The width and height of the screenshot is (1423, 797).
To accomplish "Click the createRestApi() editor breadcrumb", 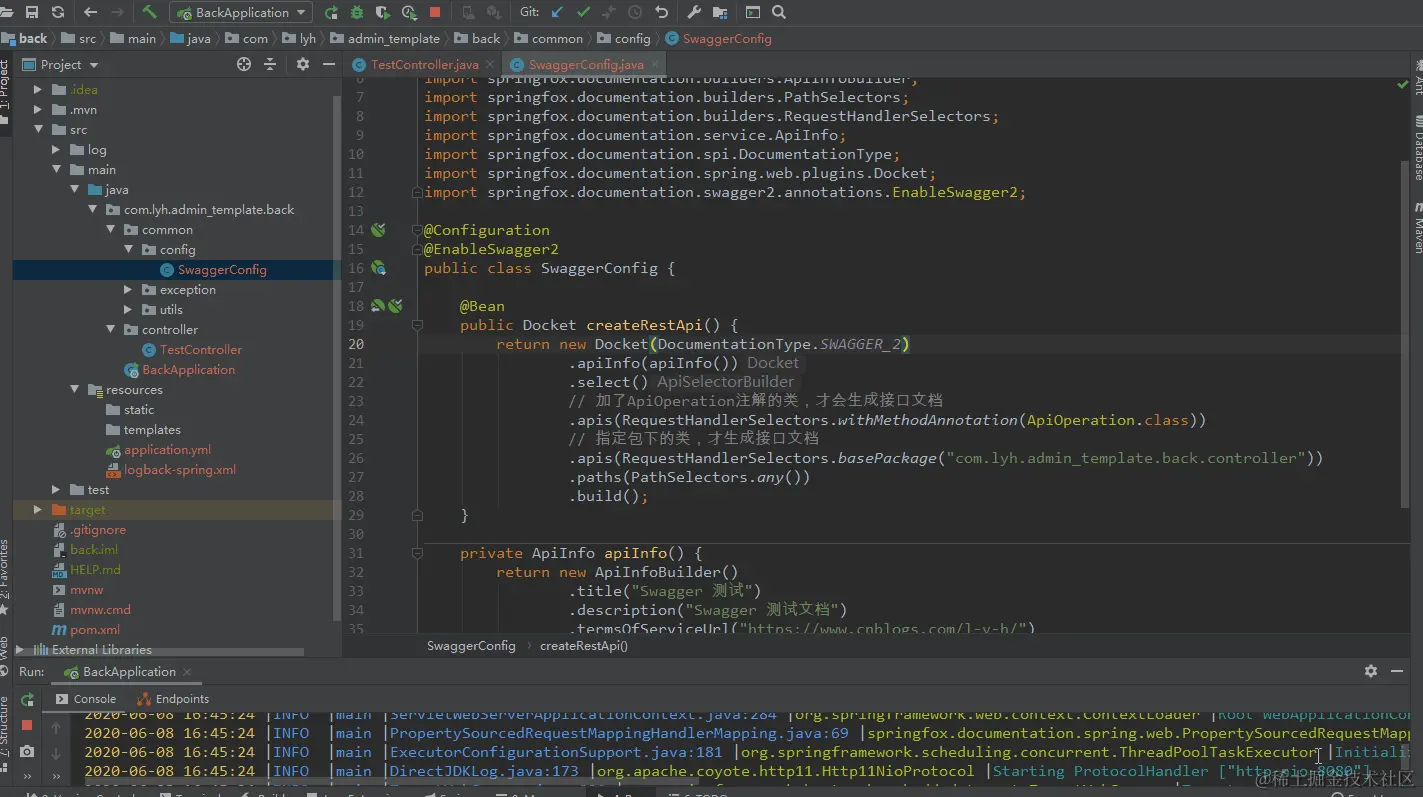I will pos(584,645).
